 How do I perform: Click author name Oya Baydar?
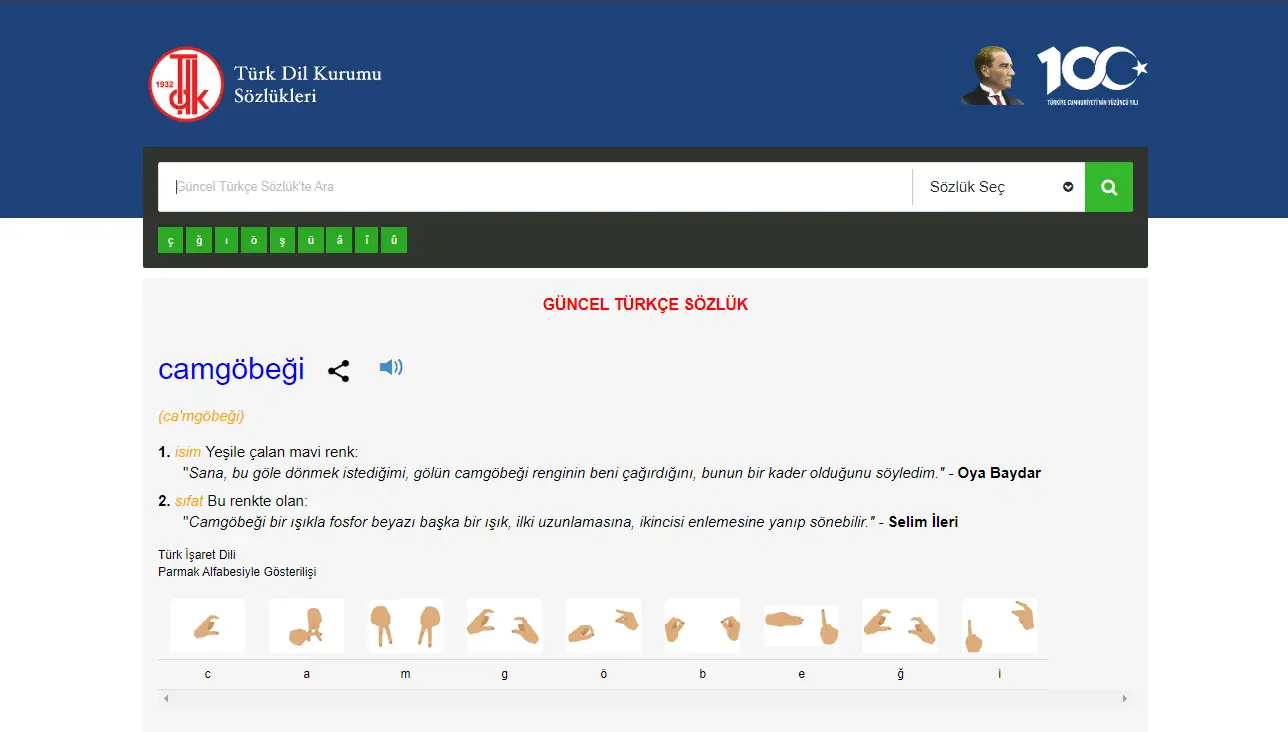point(999,473)
